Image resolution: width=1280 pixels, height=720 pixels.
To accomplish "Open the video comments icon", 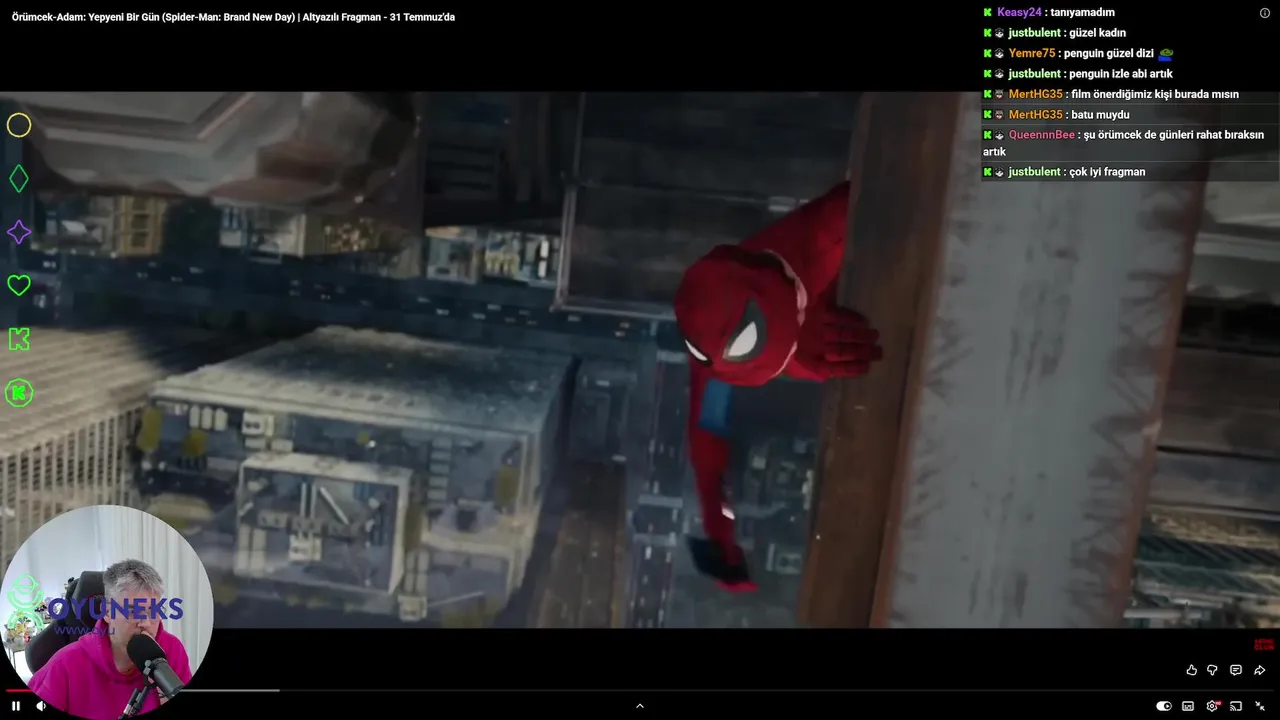I will tap(1236, 670).
